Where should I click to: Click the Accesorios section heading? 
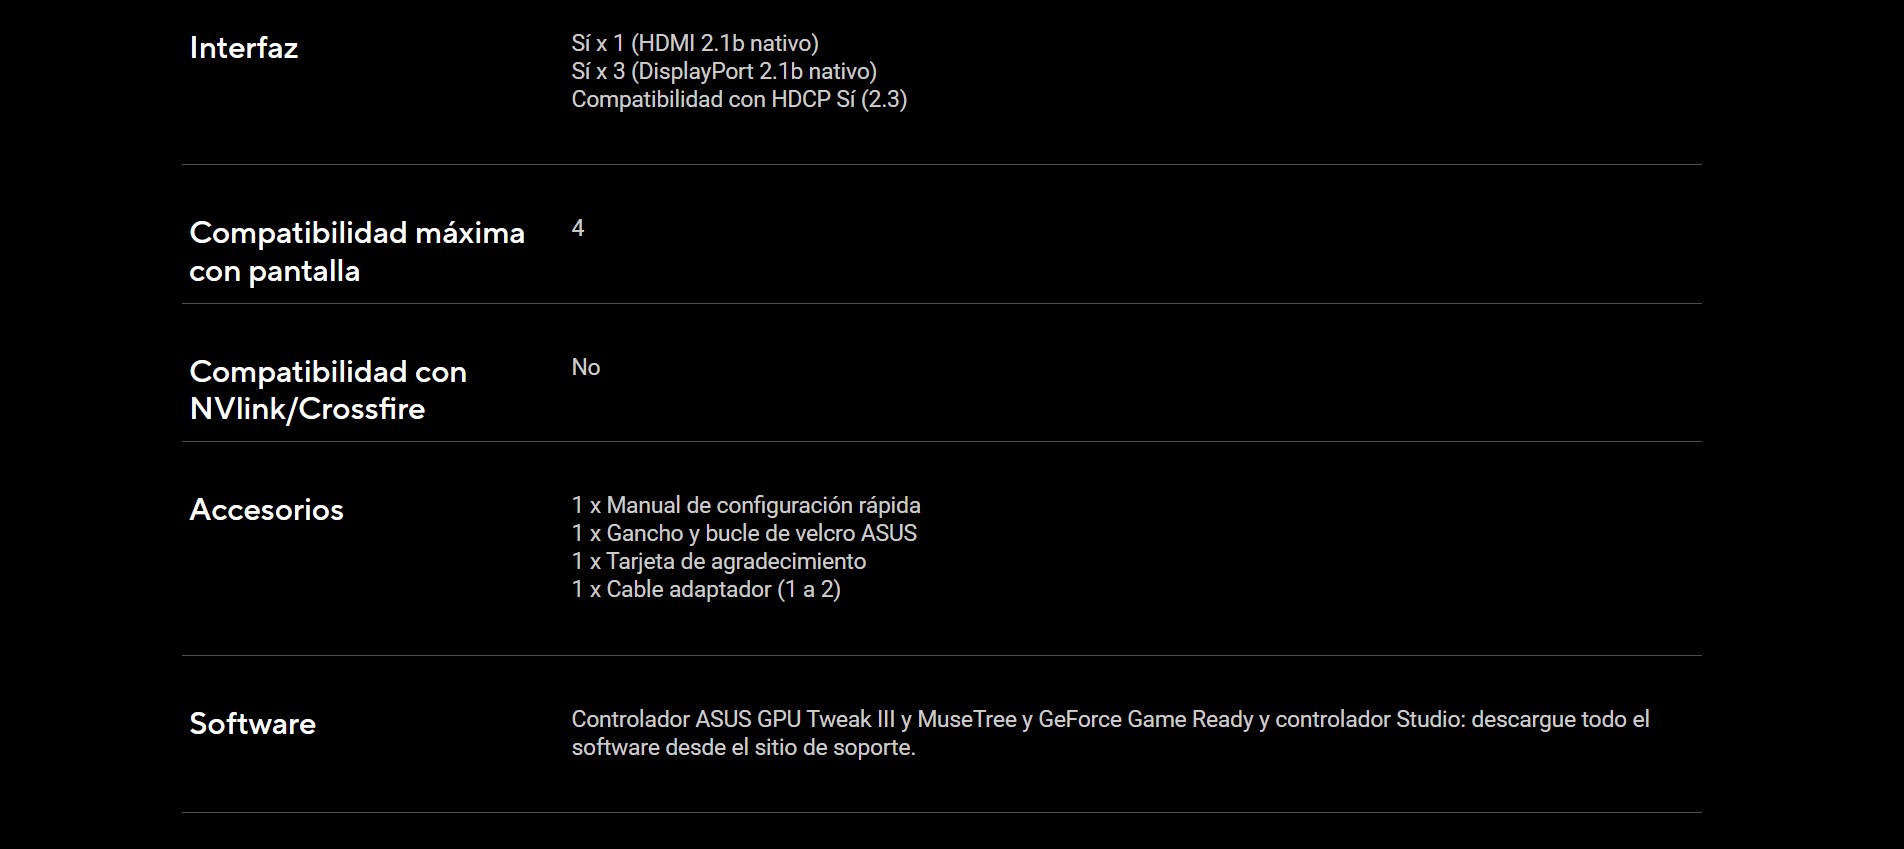[x=266, y=510]
